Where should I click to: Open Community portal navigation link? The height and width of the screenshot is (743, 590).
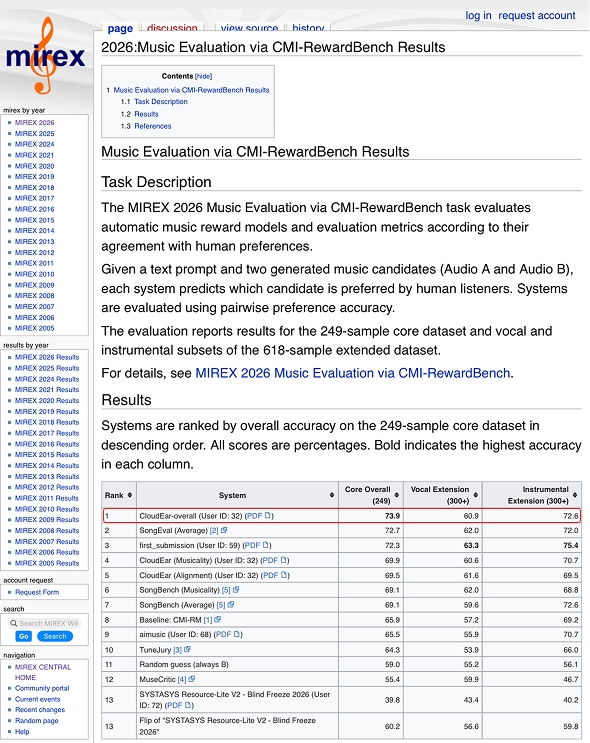point(42,689)
